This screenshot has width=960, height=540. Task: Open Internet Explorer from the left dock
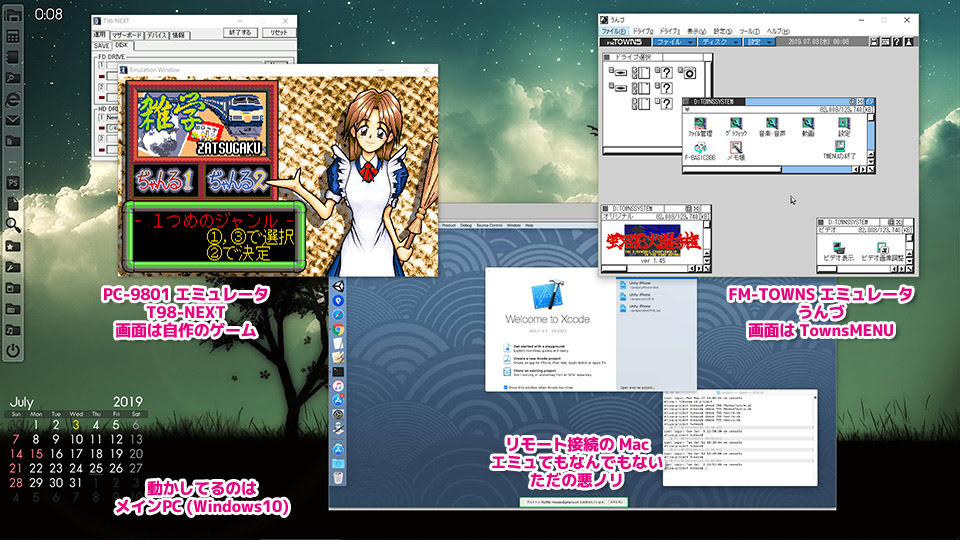pyautogui.click(x=12, y=100)
